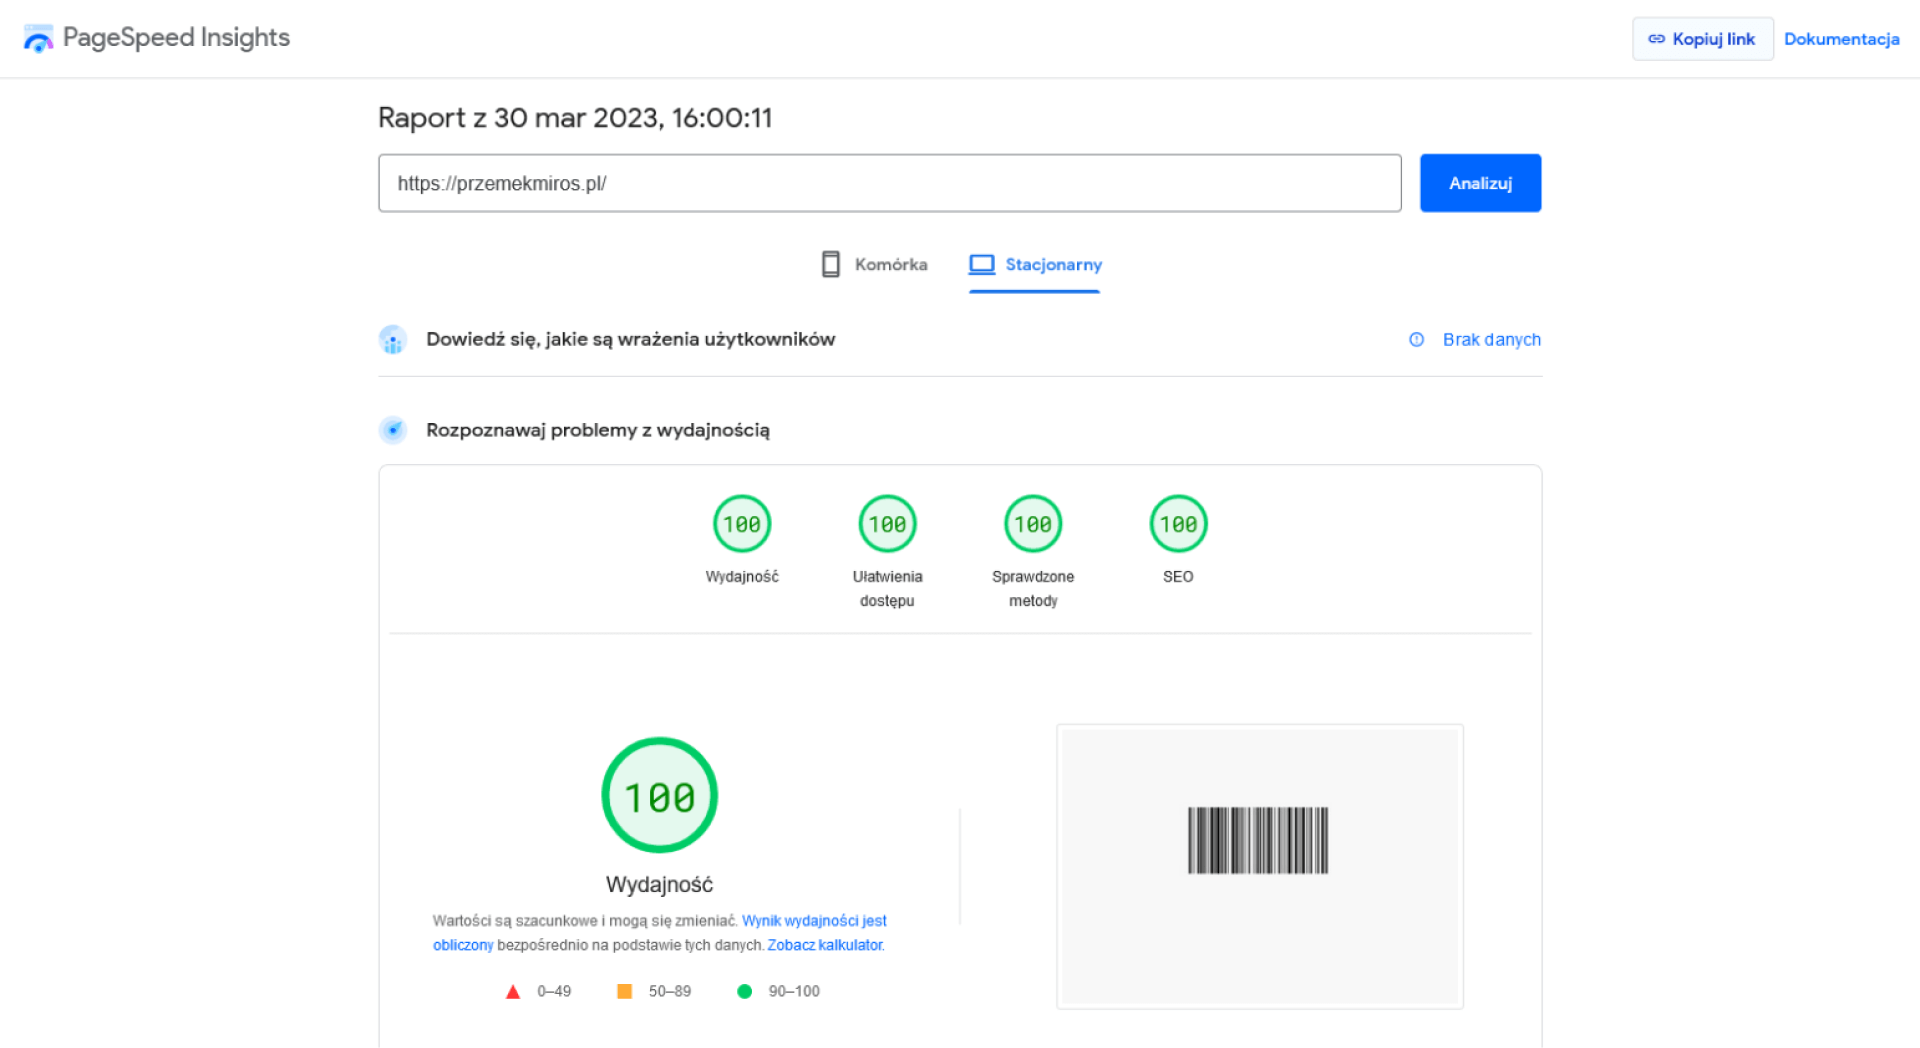The width and height of the screenshot is (1920, 1048).
Task: Select the mobile phone icon on Komórka tab
Action: click(x=831, y=263)
